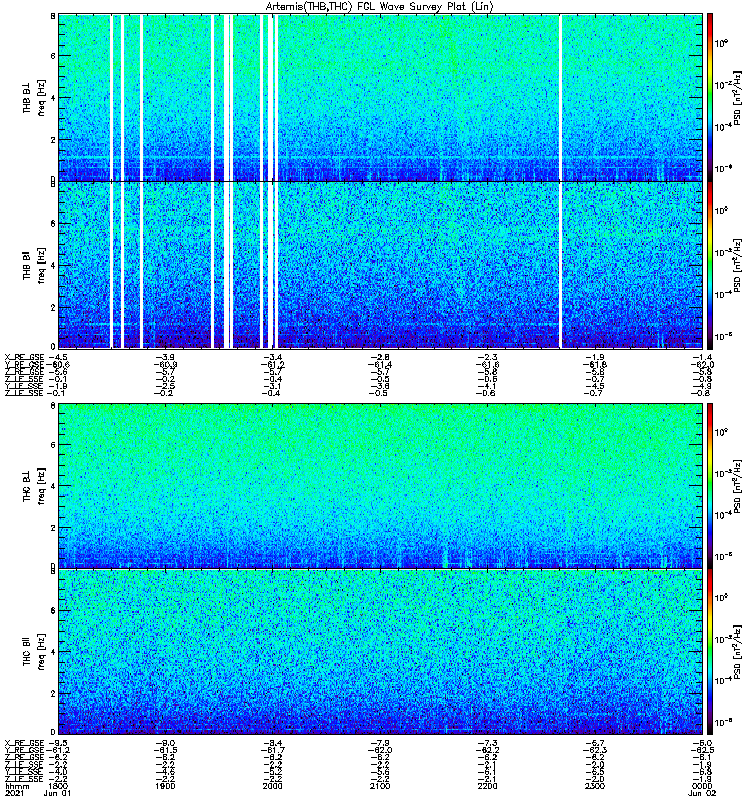Click the plot title "Artemis(THB,THC) FGL Wave Survey Plot"
The image size is (750, 800).
coord(379,6)
